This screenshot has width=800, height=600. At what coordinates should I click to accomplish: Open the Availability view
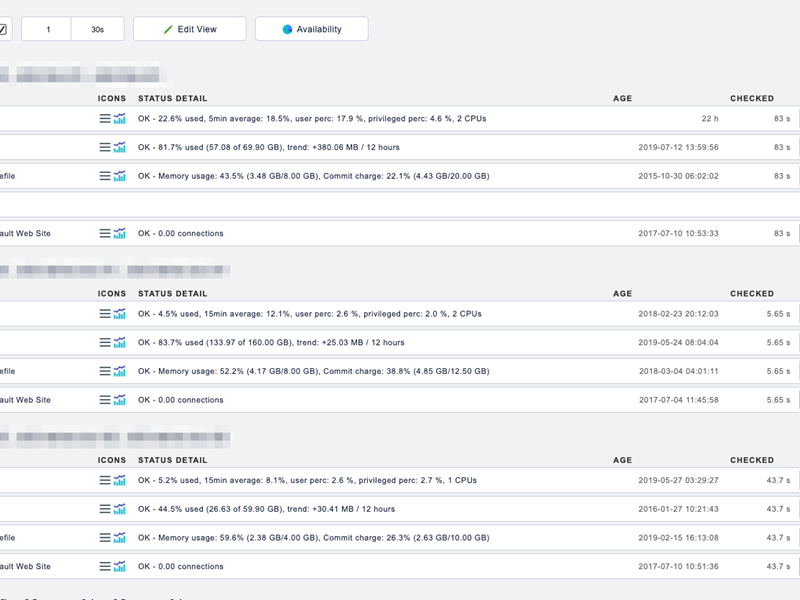coord(311,30)
